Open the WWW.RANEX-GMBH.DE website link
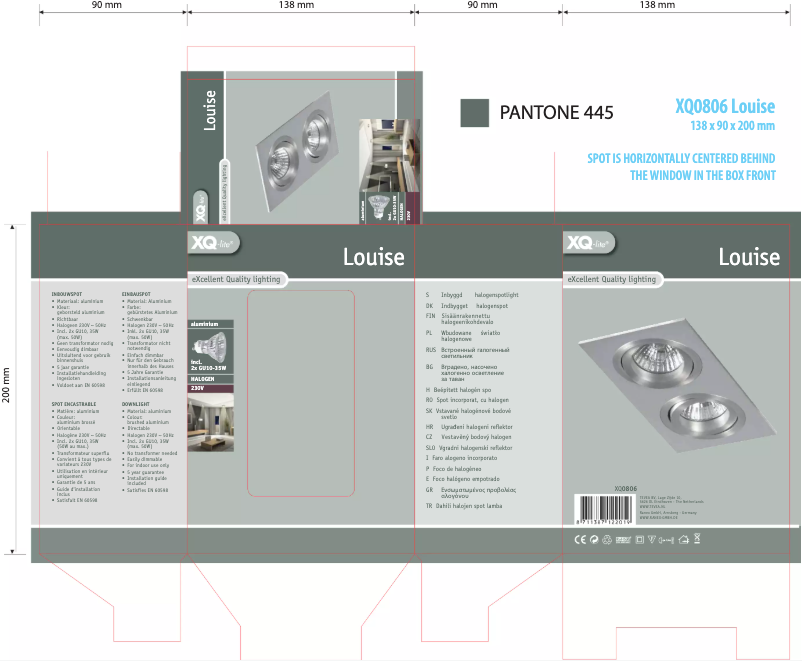This screenshot has height=661, width=802. pyautogui.click(x=660, y=518)
